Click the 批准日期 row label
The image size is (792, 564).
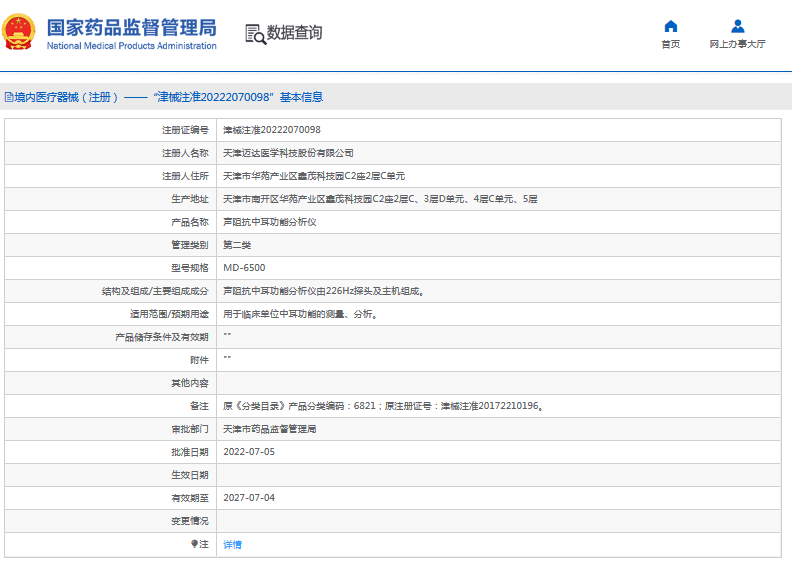(189, 452)
